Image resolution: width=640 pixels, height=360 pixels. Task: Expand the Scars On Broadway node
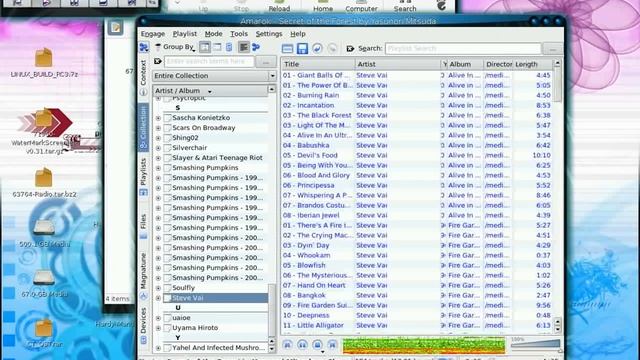pyautogui.click(x=158, y=128)
